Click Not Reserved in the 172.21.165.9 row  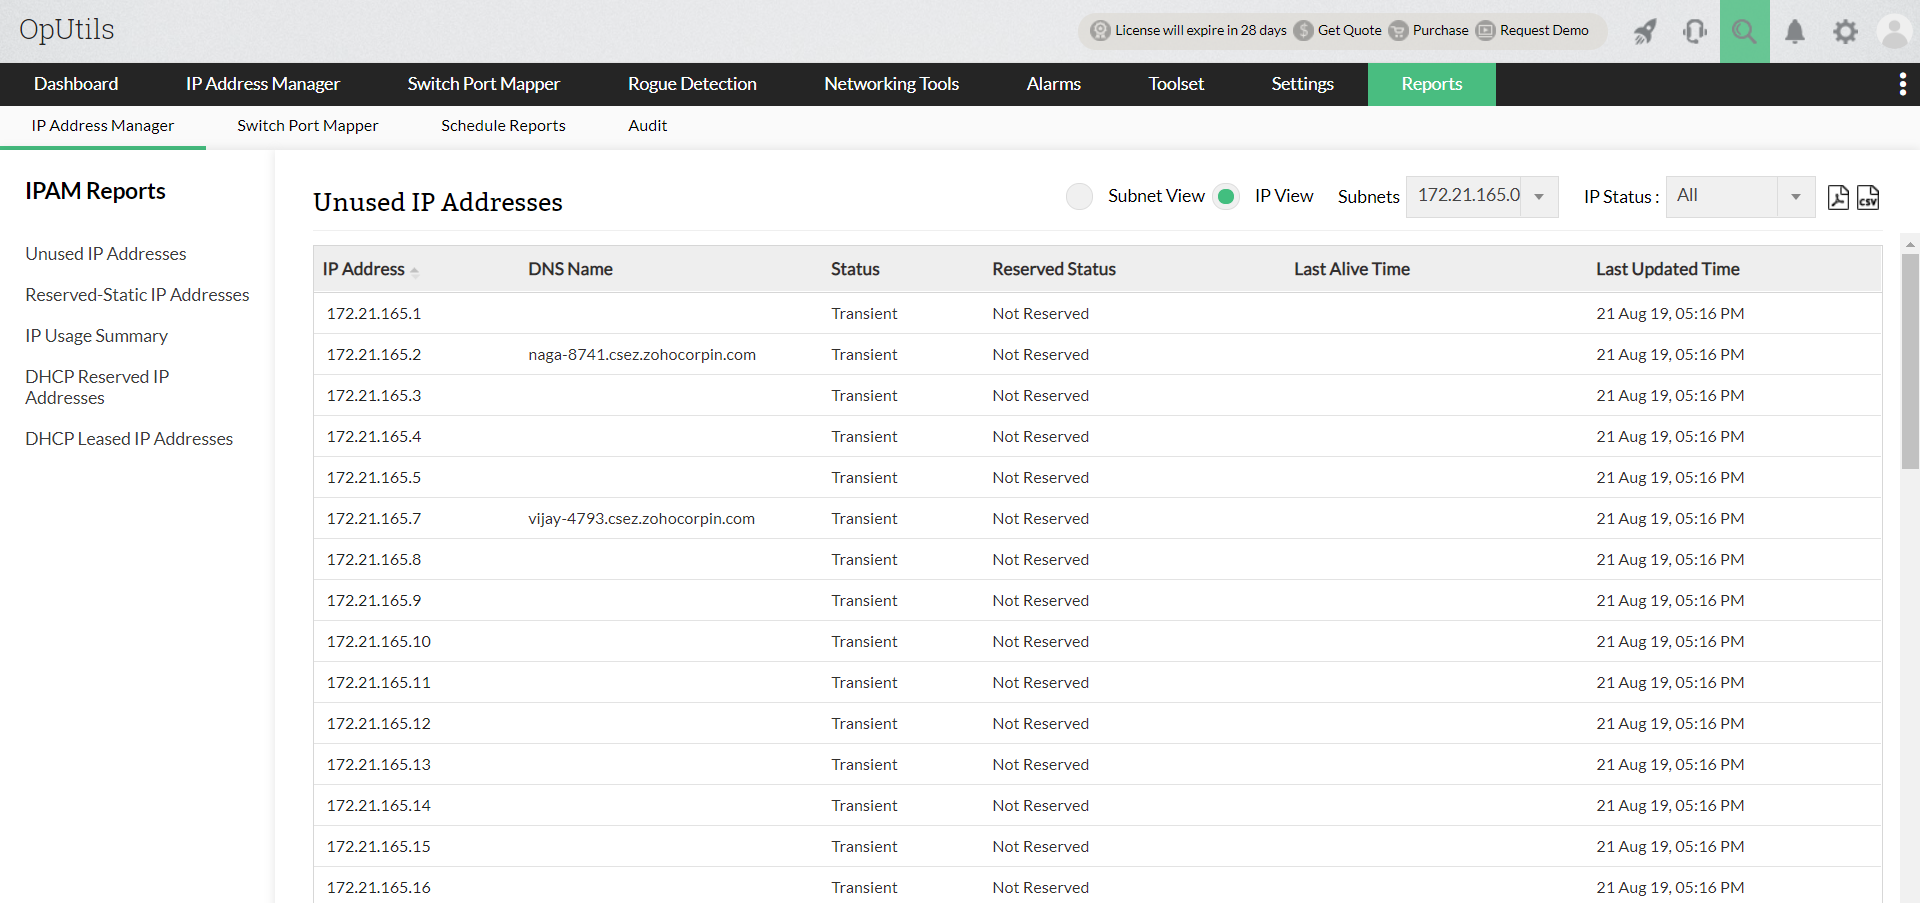coord(1041,601)
